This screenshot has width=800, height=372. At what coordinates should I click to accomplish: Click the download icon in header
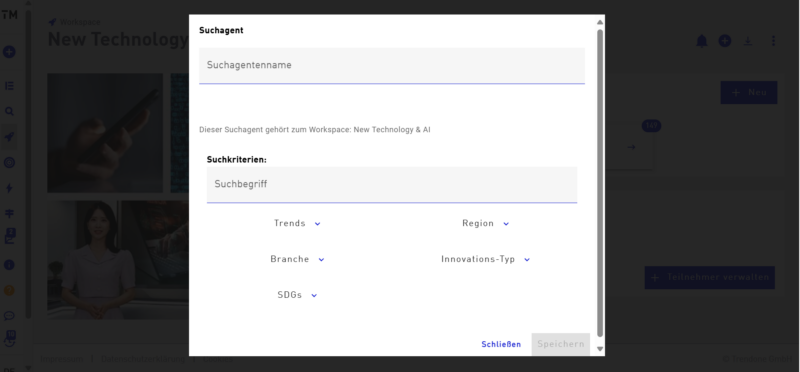[748, 41]
